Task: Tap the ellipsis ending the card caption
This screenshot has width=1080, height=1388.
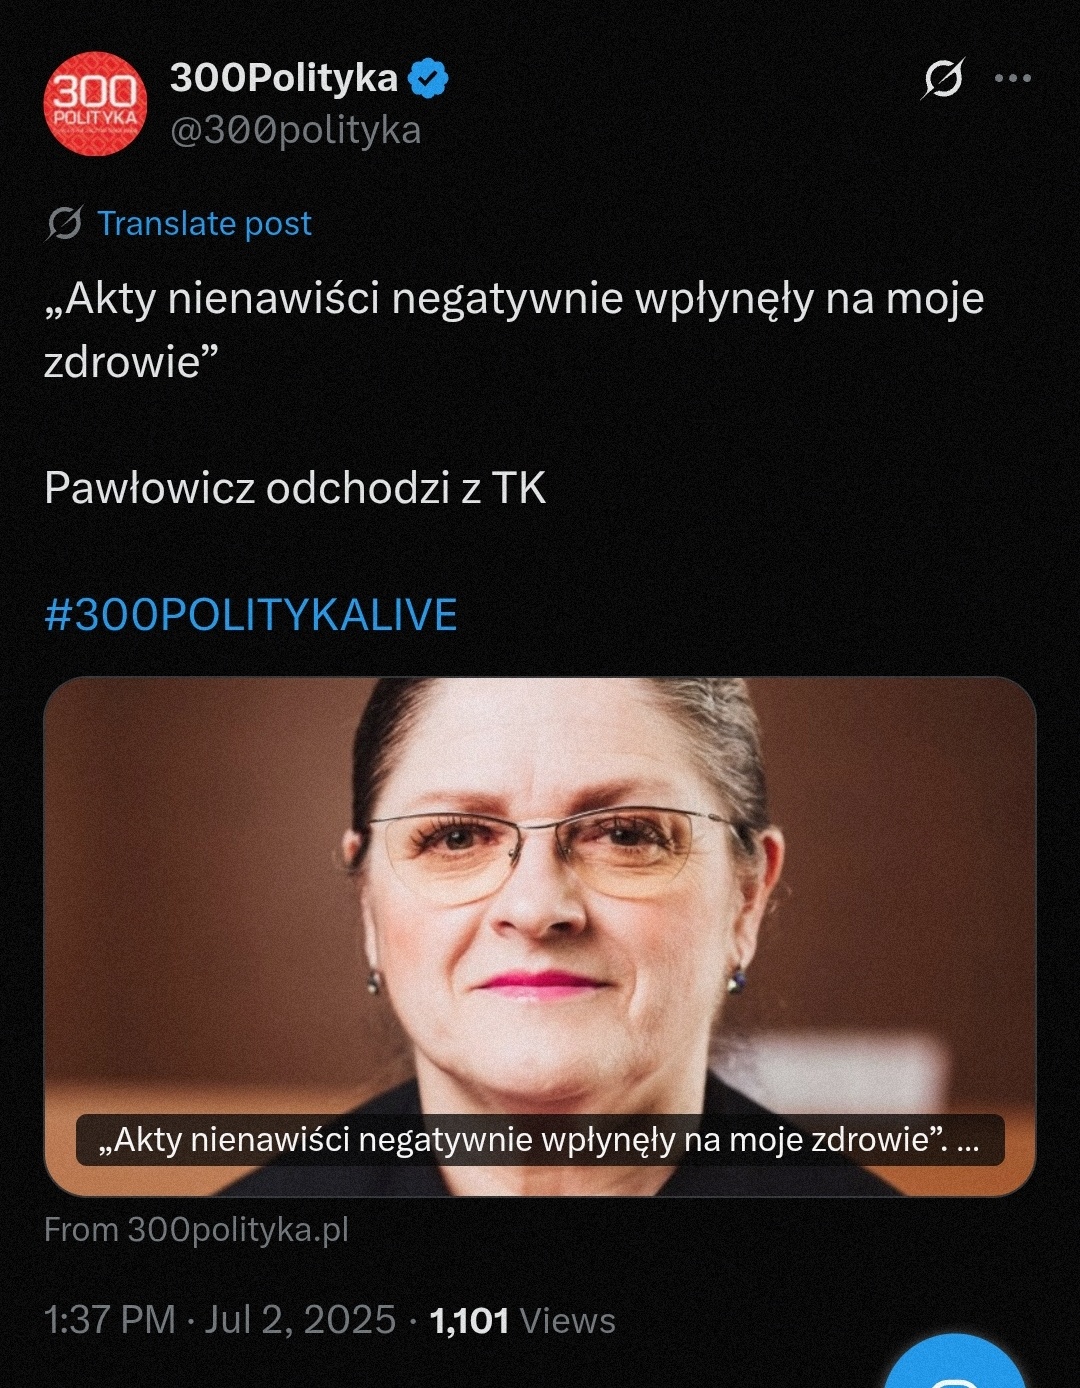Action: tap(968, 1141)
